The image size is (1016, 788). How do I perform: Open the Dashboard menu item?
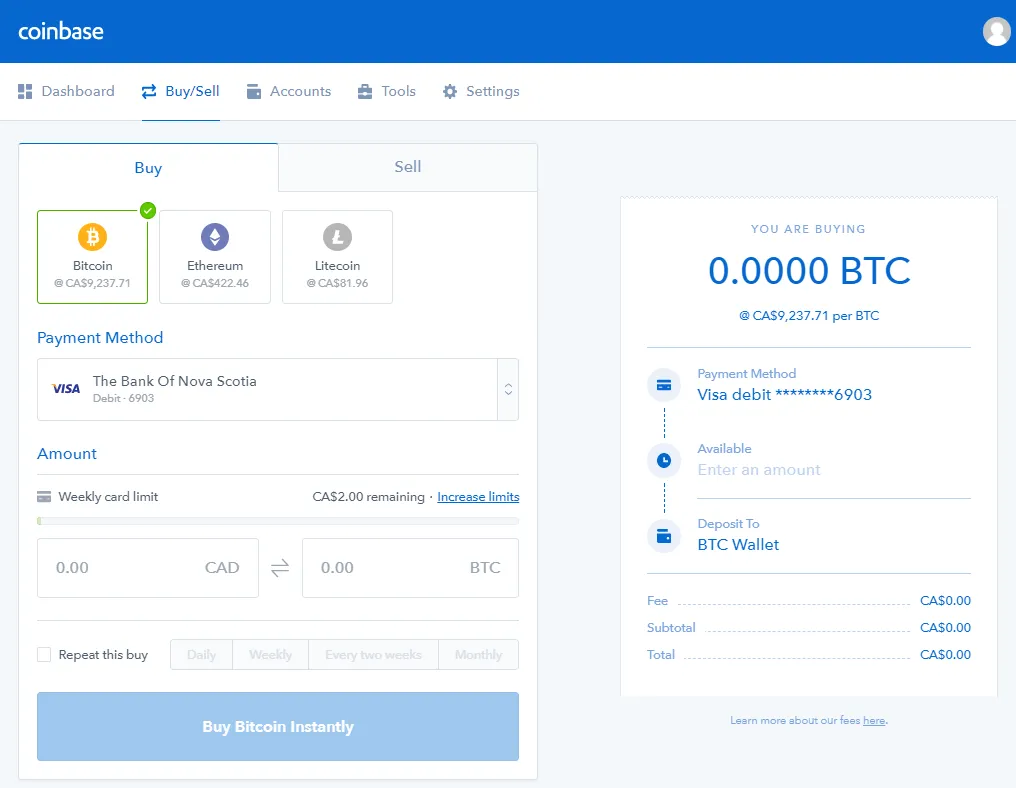[x=66, y=91]
